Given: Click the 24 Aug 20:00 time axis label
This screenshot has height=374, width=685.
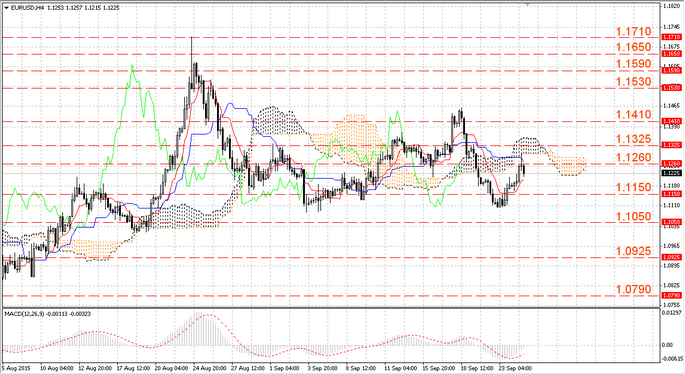Looking at the screenshot, I should [x=210, y=368].
